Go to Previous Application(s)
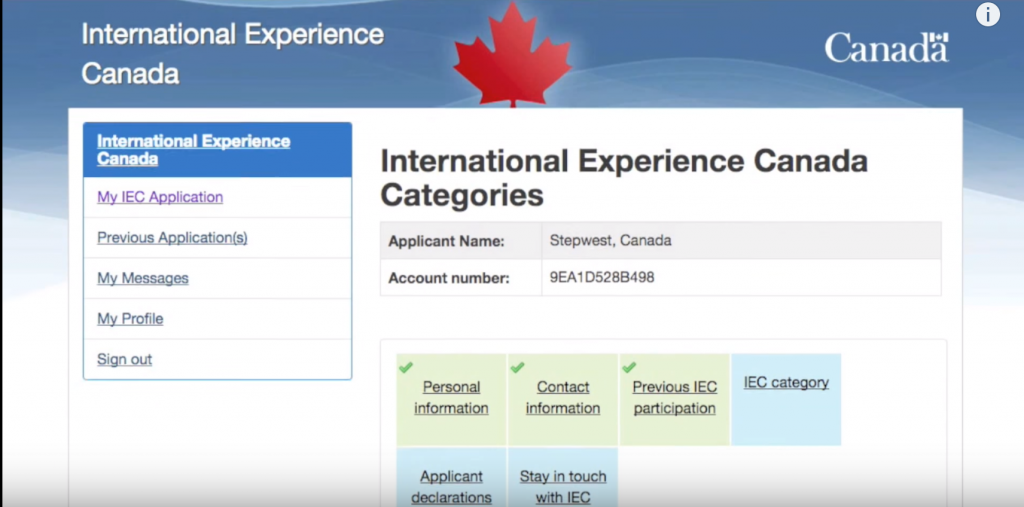Screen dimensions: 1024x507 [172, 238]
